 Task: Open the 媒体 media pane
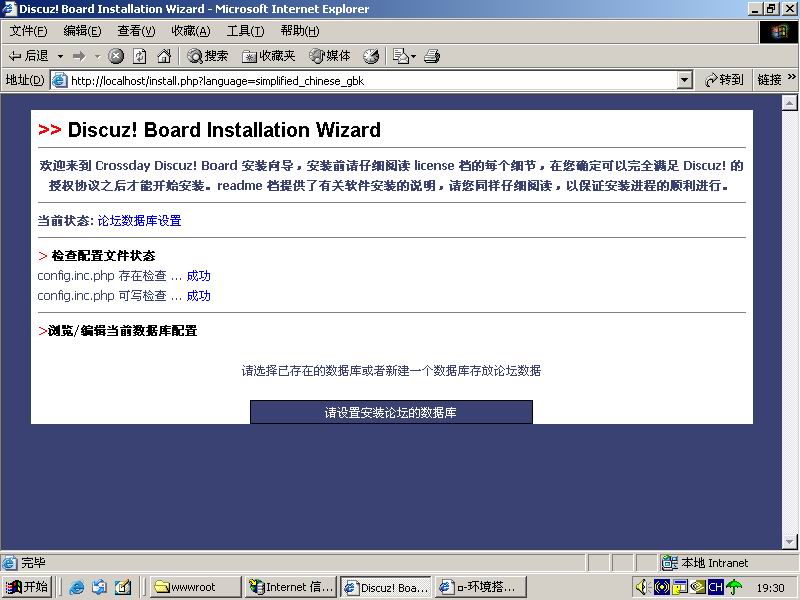tap(330, 56)
